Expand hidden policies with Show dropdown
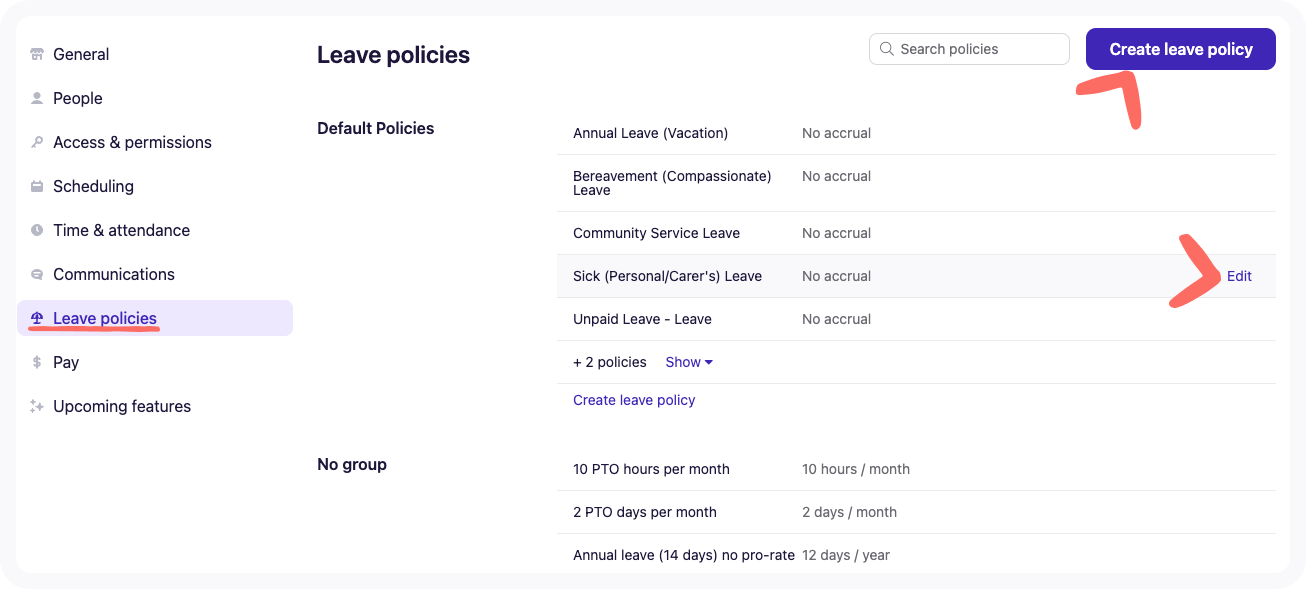 [689, 362]
